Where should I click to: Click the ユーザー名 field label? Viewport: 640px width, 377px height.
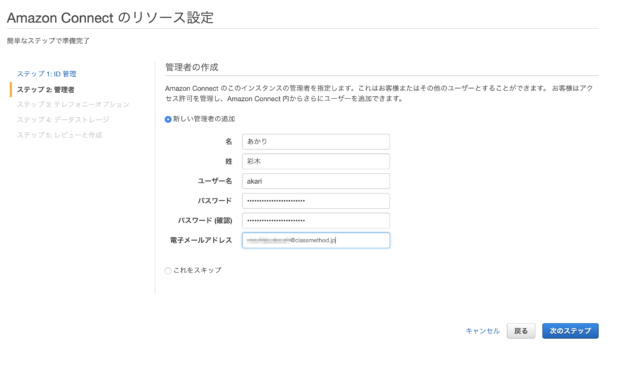tap(215, 181)
